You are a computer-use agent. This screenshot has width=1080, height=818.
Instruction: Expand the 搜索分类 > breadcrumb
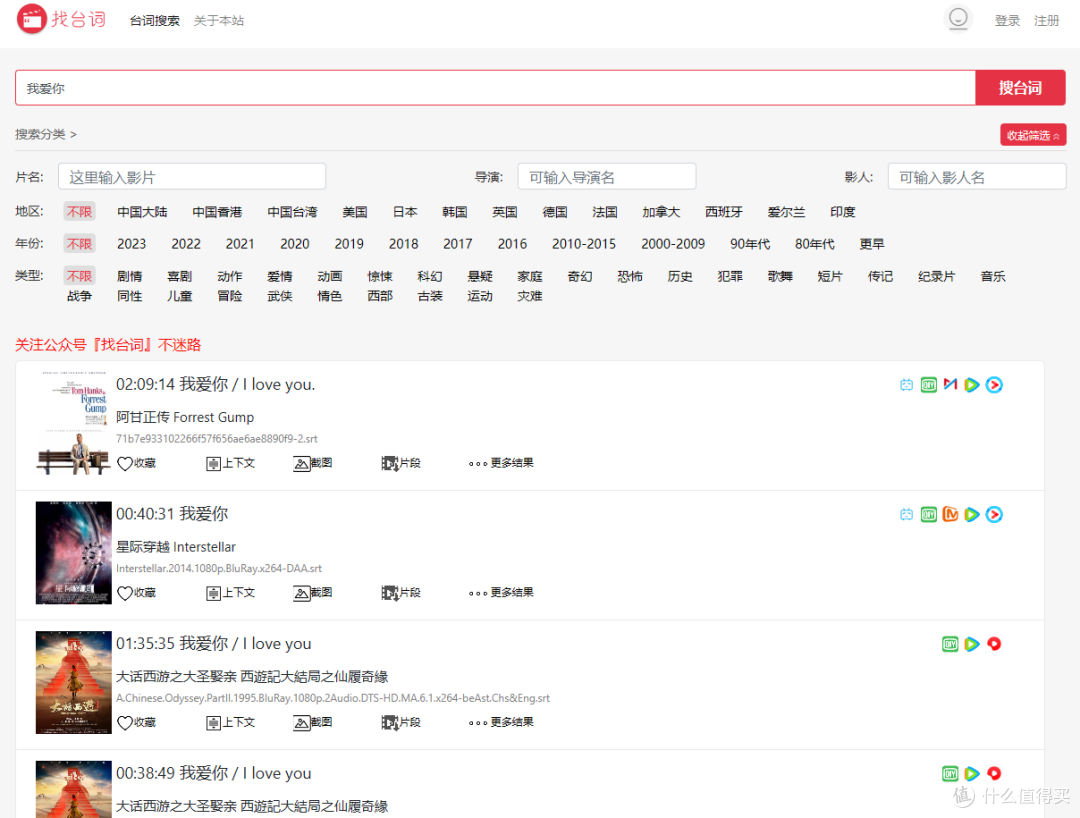[x=46, y=134]
